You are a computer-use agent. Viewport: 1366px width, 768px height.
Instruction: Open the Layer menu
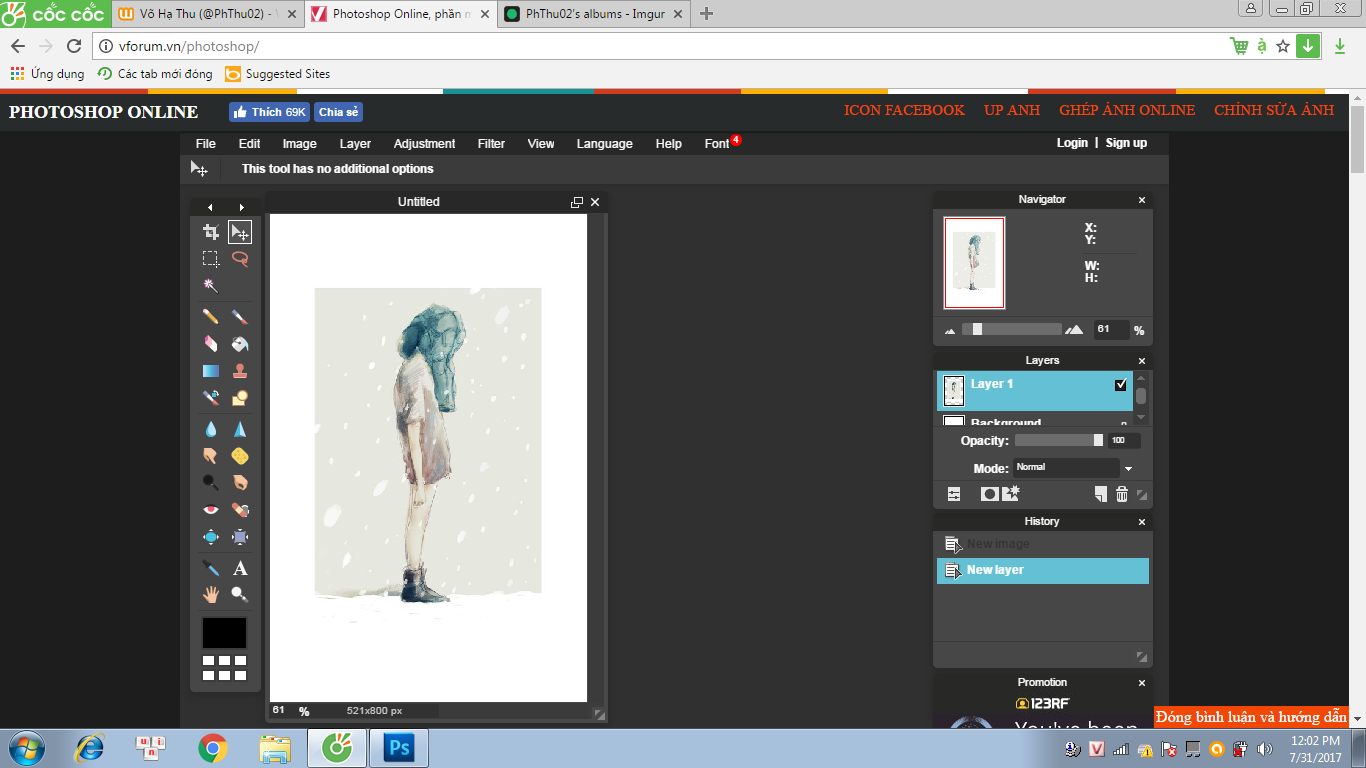coord(355,144)
